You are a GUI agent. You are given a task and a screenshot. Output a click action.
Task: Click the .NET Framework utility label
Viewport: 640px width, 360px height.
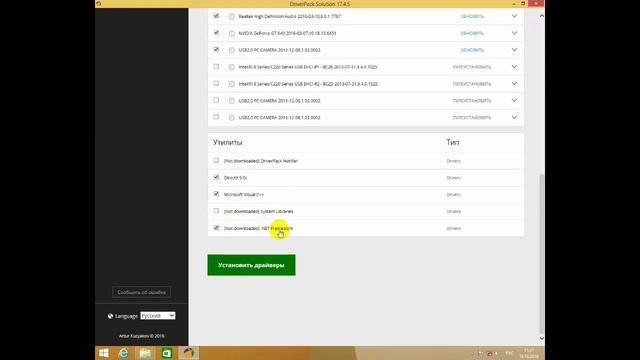point(258,228)
